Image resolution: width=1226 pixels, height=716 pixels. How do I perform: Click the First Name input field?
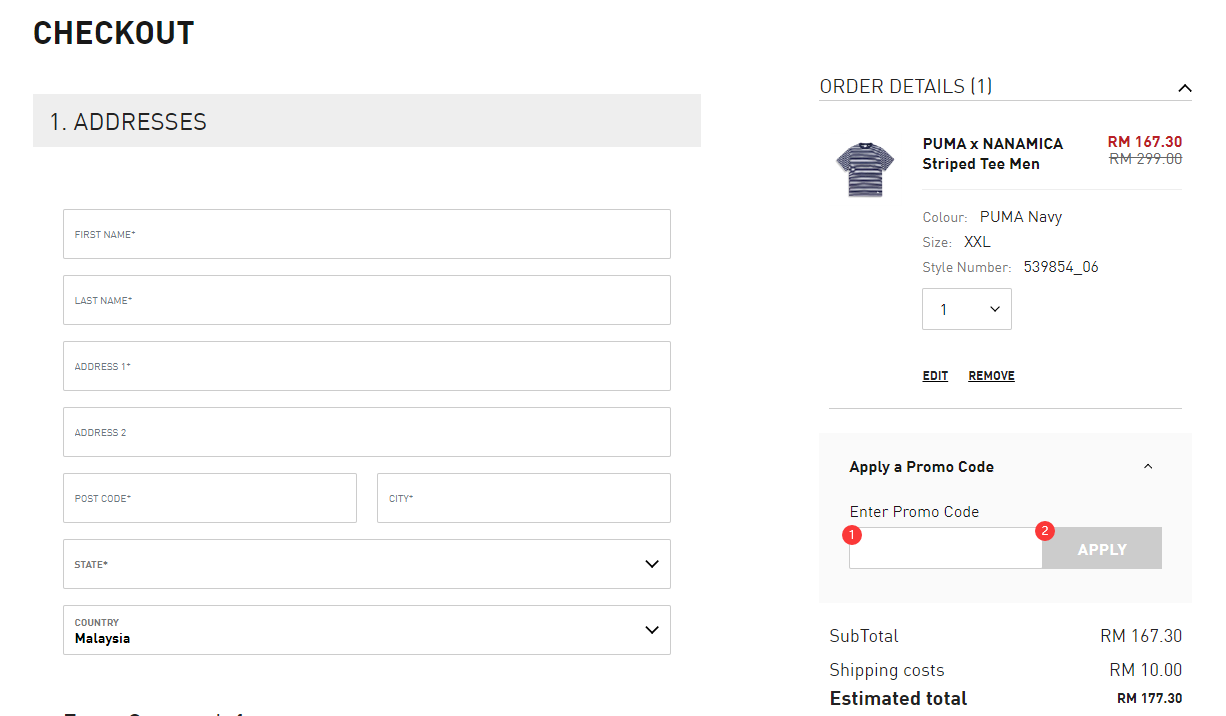(367, 234)
